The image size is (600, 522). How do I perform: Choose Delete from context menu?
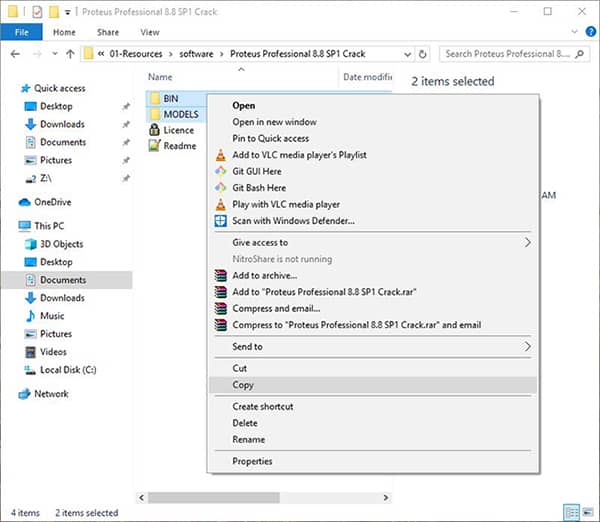(x=373, y=423)
